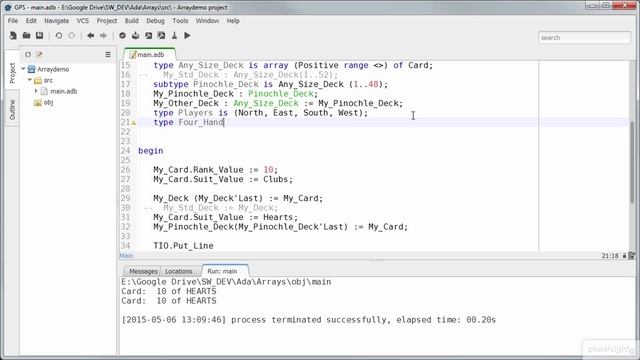This screenshot has height=360, width=640.
Task: Click the grayed-out Redo toolbar icon
Action: click(x=72, y=36)
